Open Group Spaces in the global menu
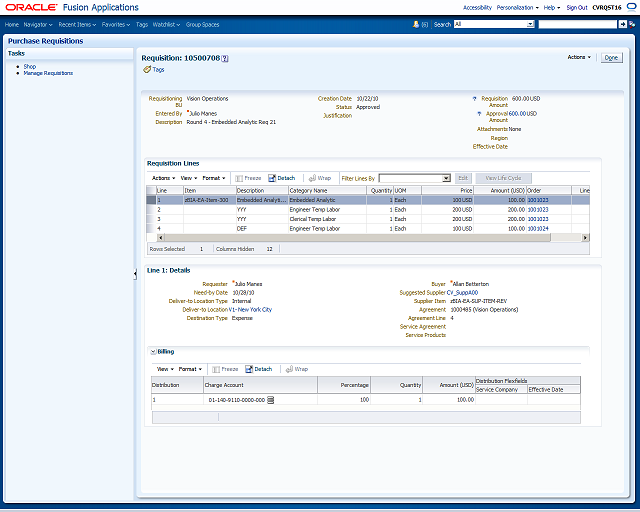Screen dimensions: 640x512 point(202,24)
